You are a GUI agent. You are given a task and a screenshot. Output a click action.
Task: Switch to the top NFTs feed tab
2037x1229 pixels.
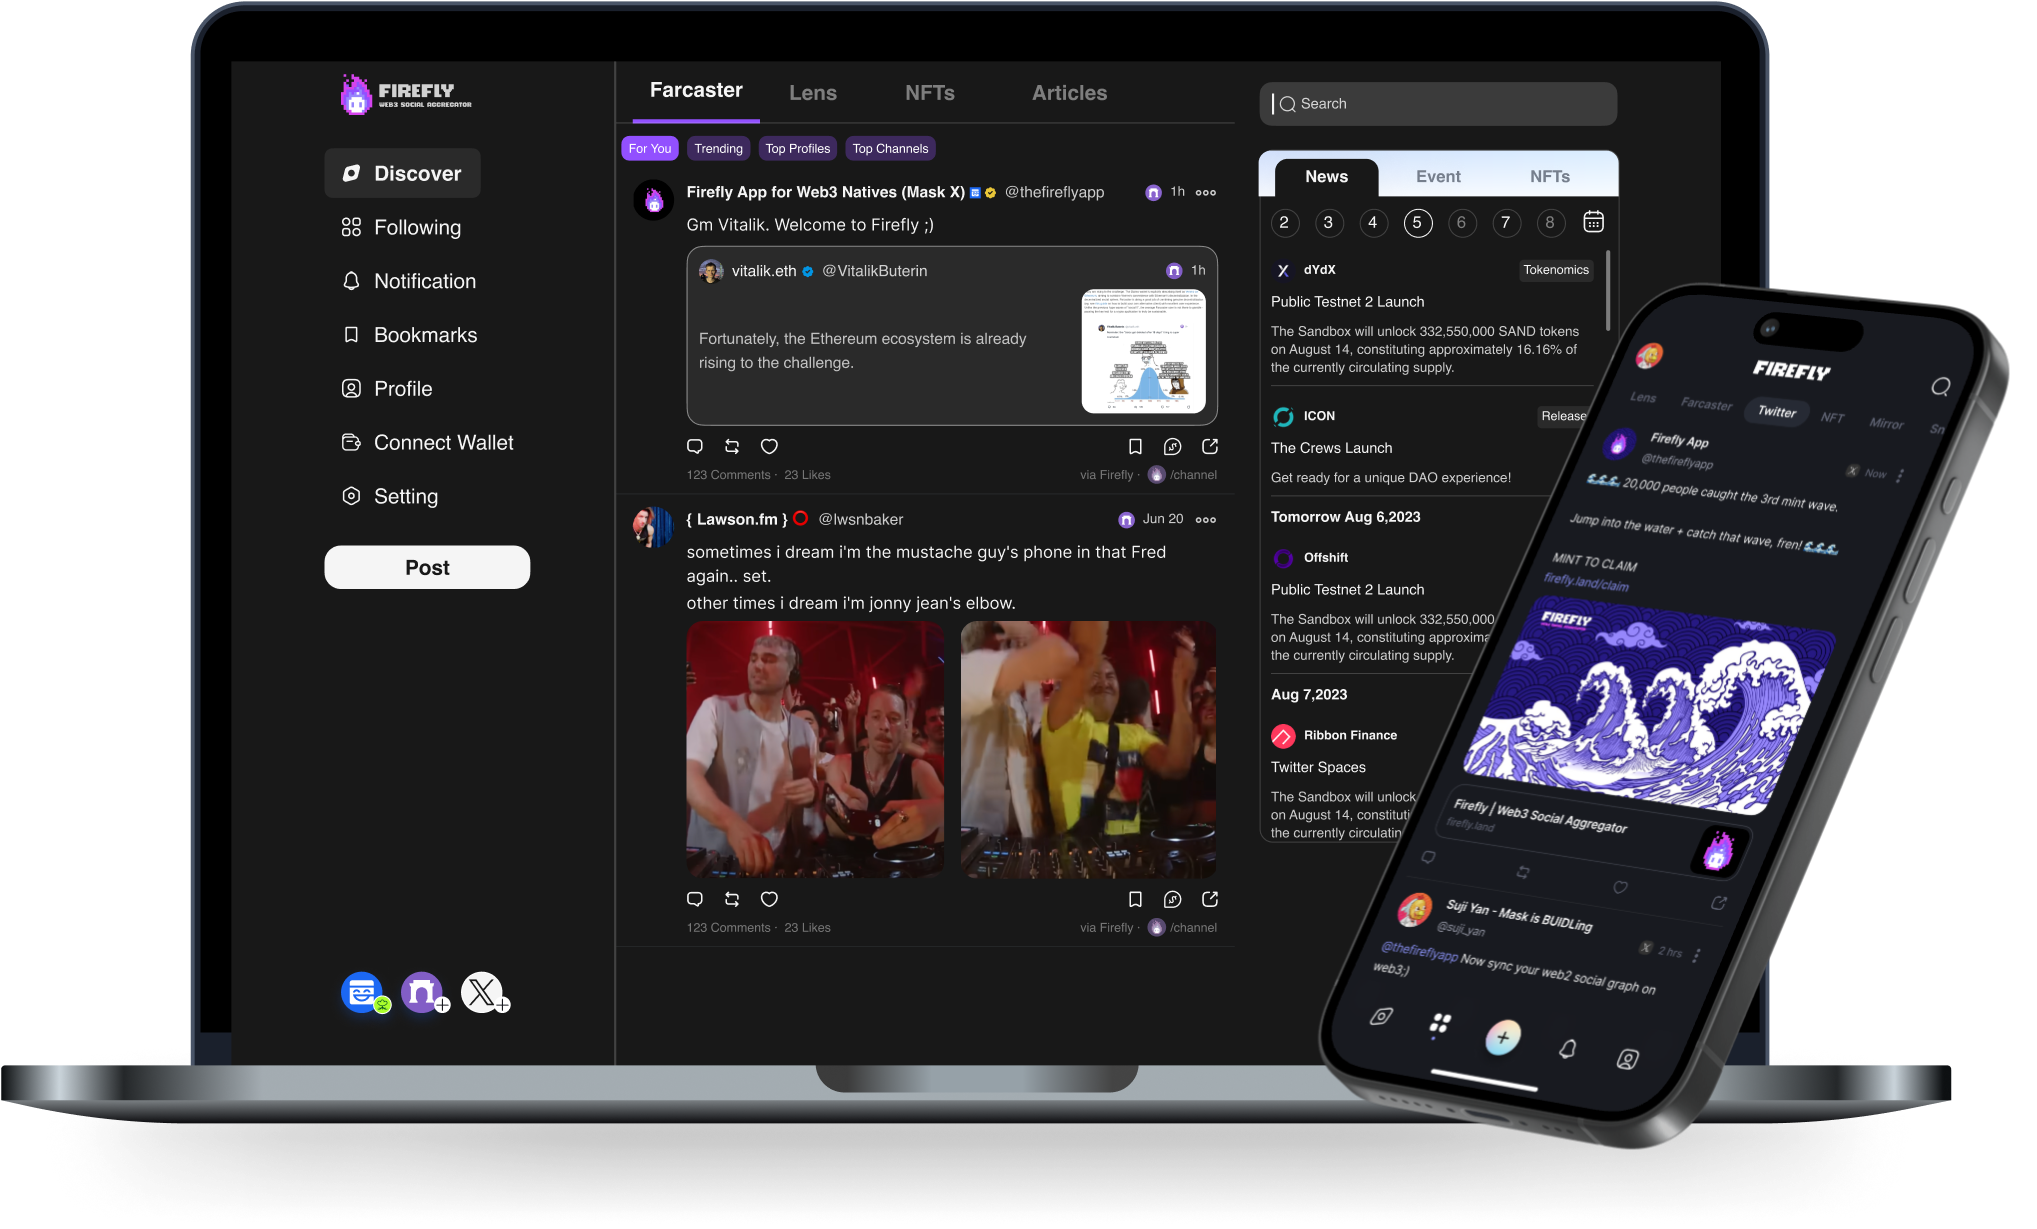(x=929, y=93)
